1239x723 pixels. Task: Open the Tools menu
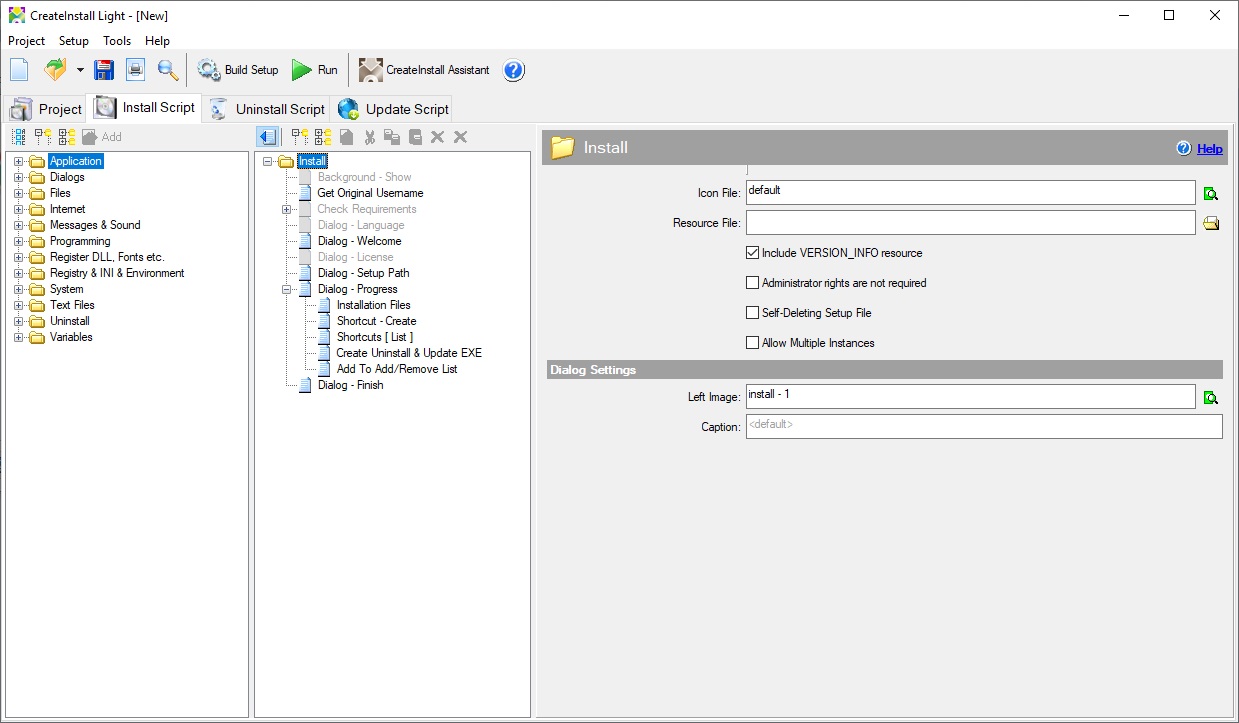click(117, 41)
